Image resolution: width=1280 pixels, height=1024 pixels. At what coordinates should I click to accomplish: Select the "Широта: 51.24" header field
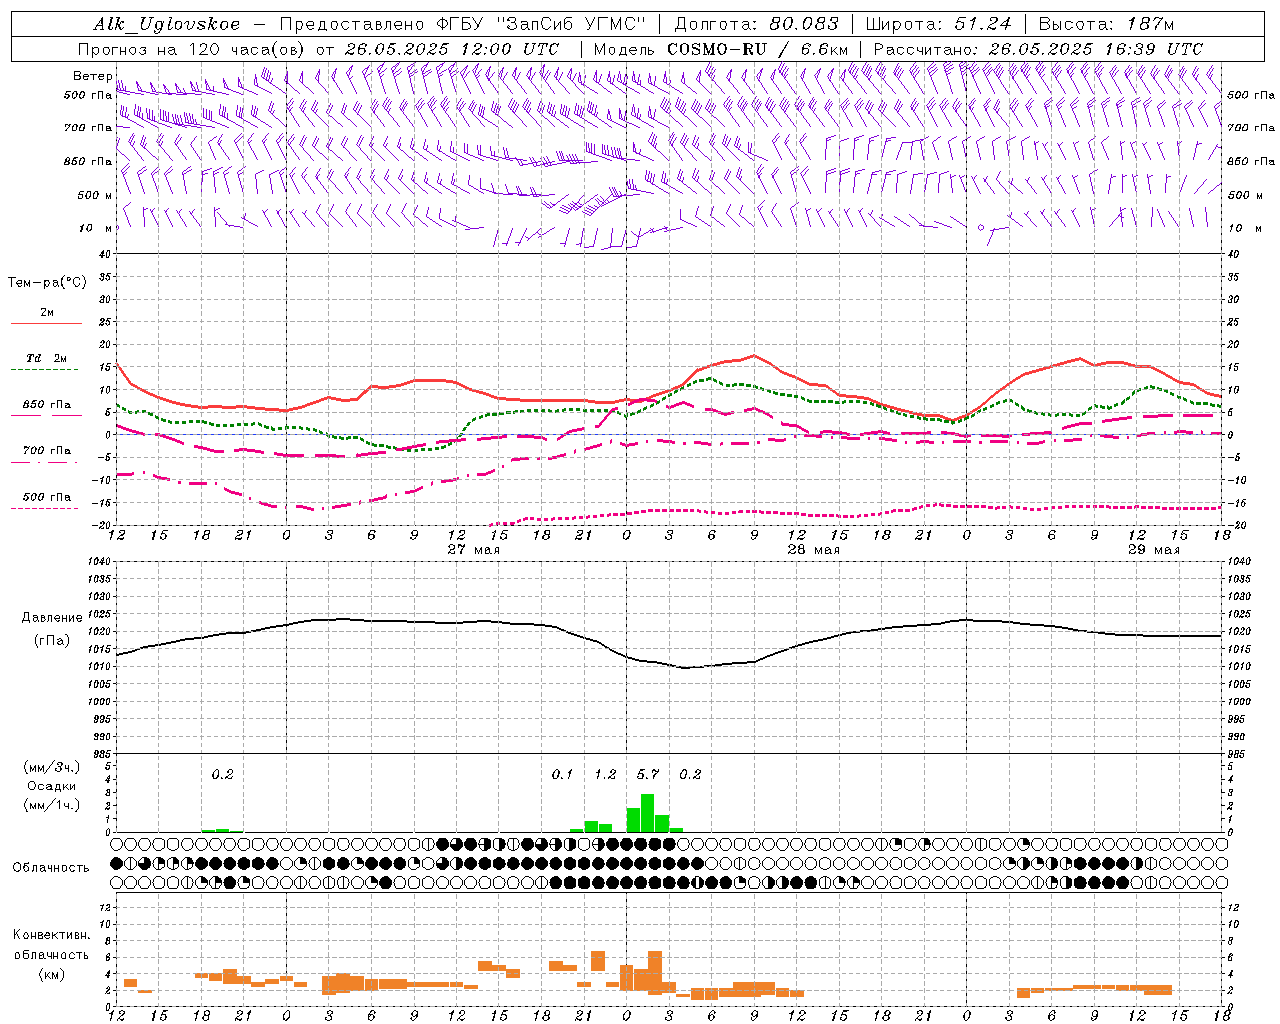point(938,24)
